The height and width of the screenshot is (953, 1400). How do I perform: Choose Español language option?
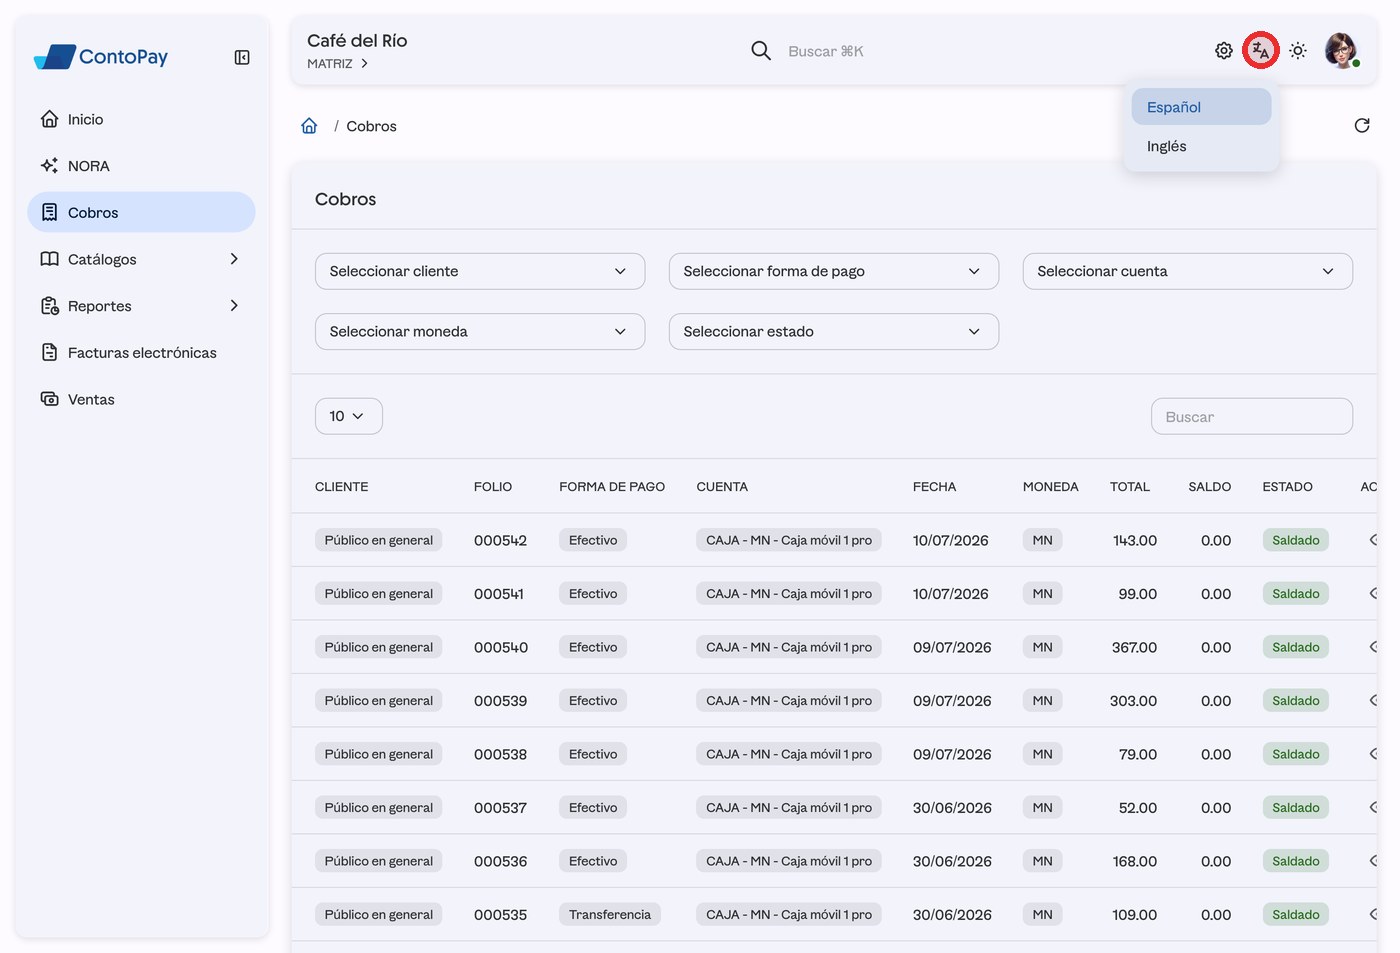click(1201, 107)
